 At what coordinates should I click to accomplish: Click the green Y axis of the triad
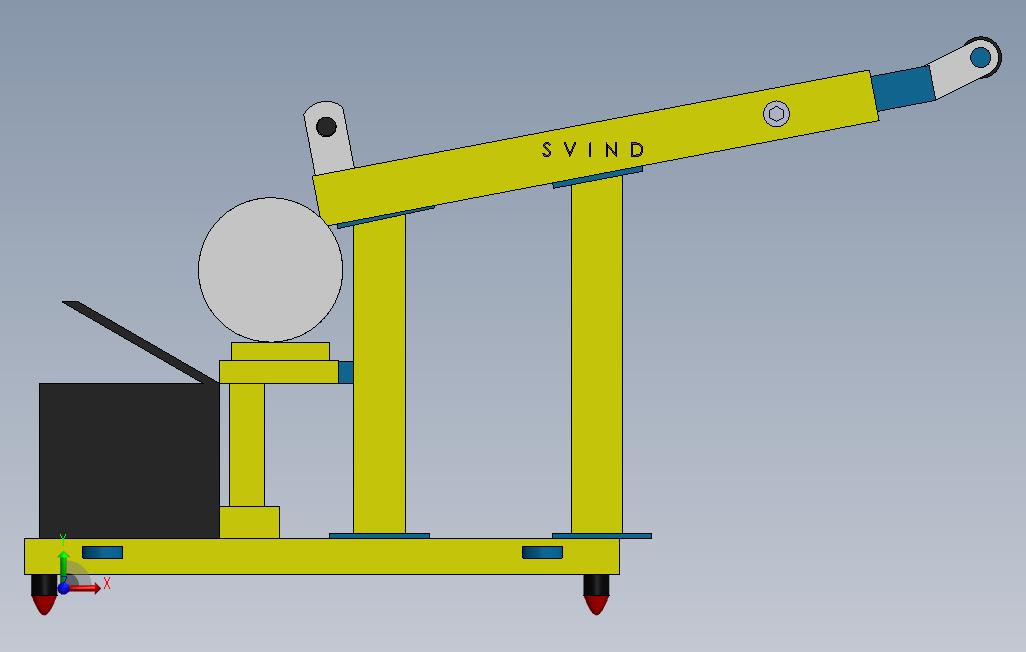[x=63, y=565]
